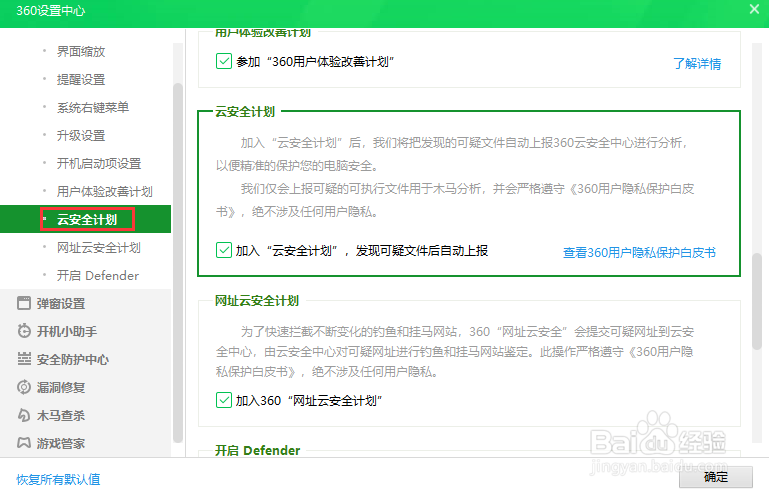Select 提醒设置 in sidebar
This screenshot has height=493, width=769.
pyautogui.click(x=81, y=79)
